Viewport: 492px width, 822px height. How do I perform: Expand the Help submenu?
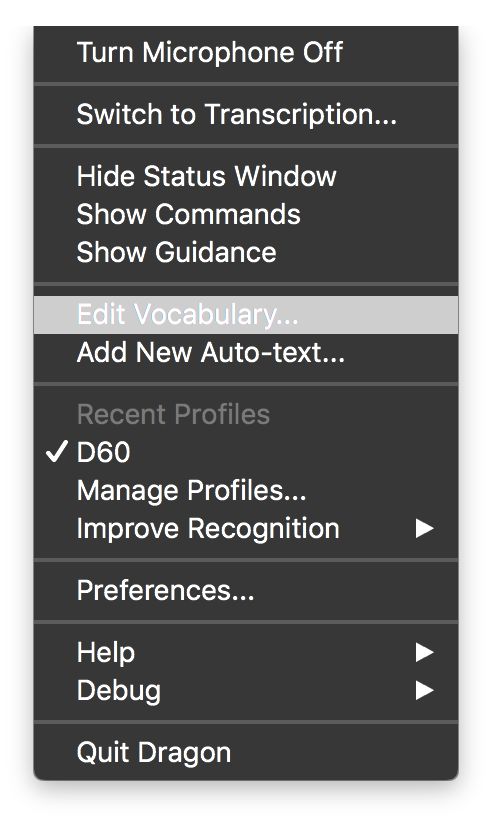[246, 653]
